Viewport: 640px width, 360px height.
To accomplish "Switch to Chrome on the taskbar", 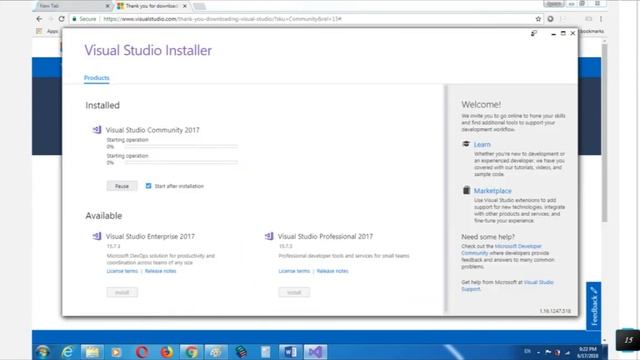I will 191,351.
